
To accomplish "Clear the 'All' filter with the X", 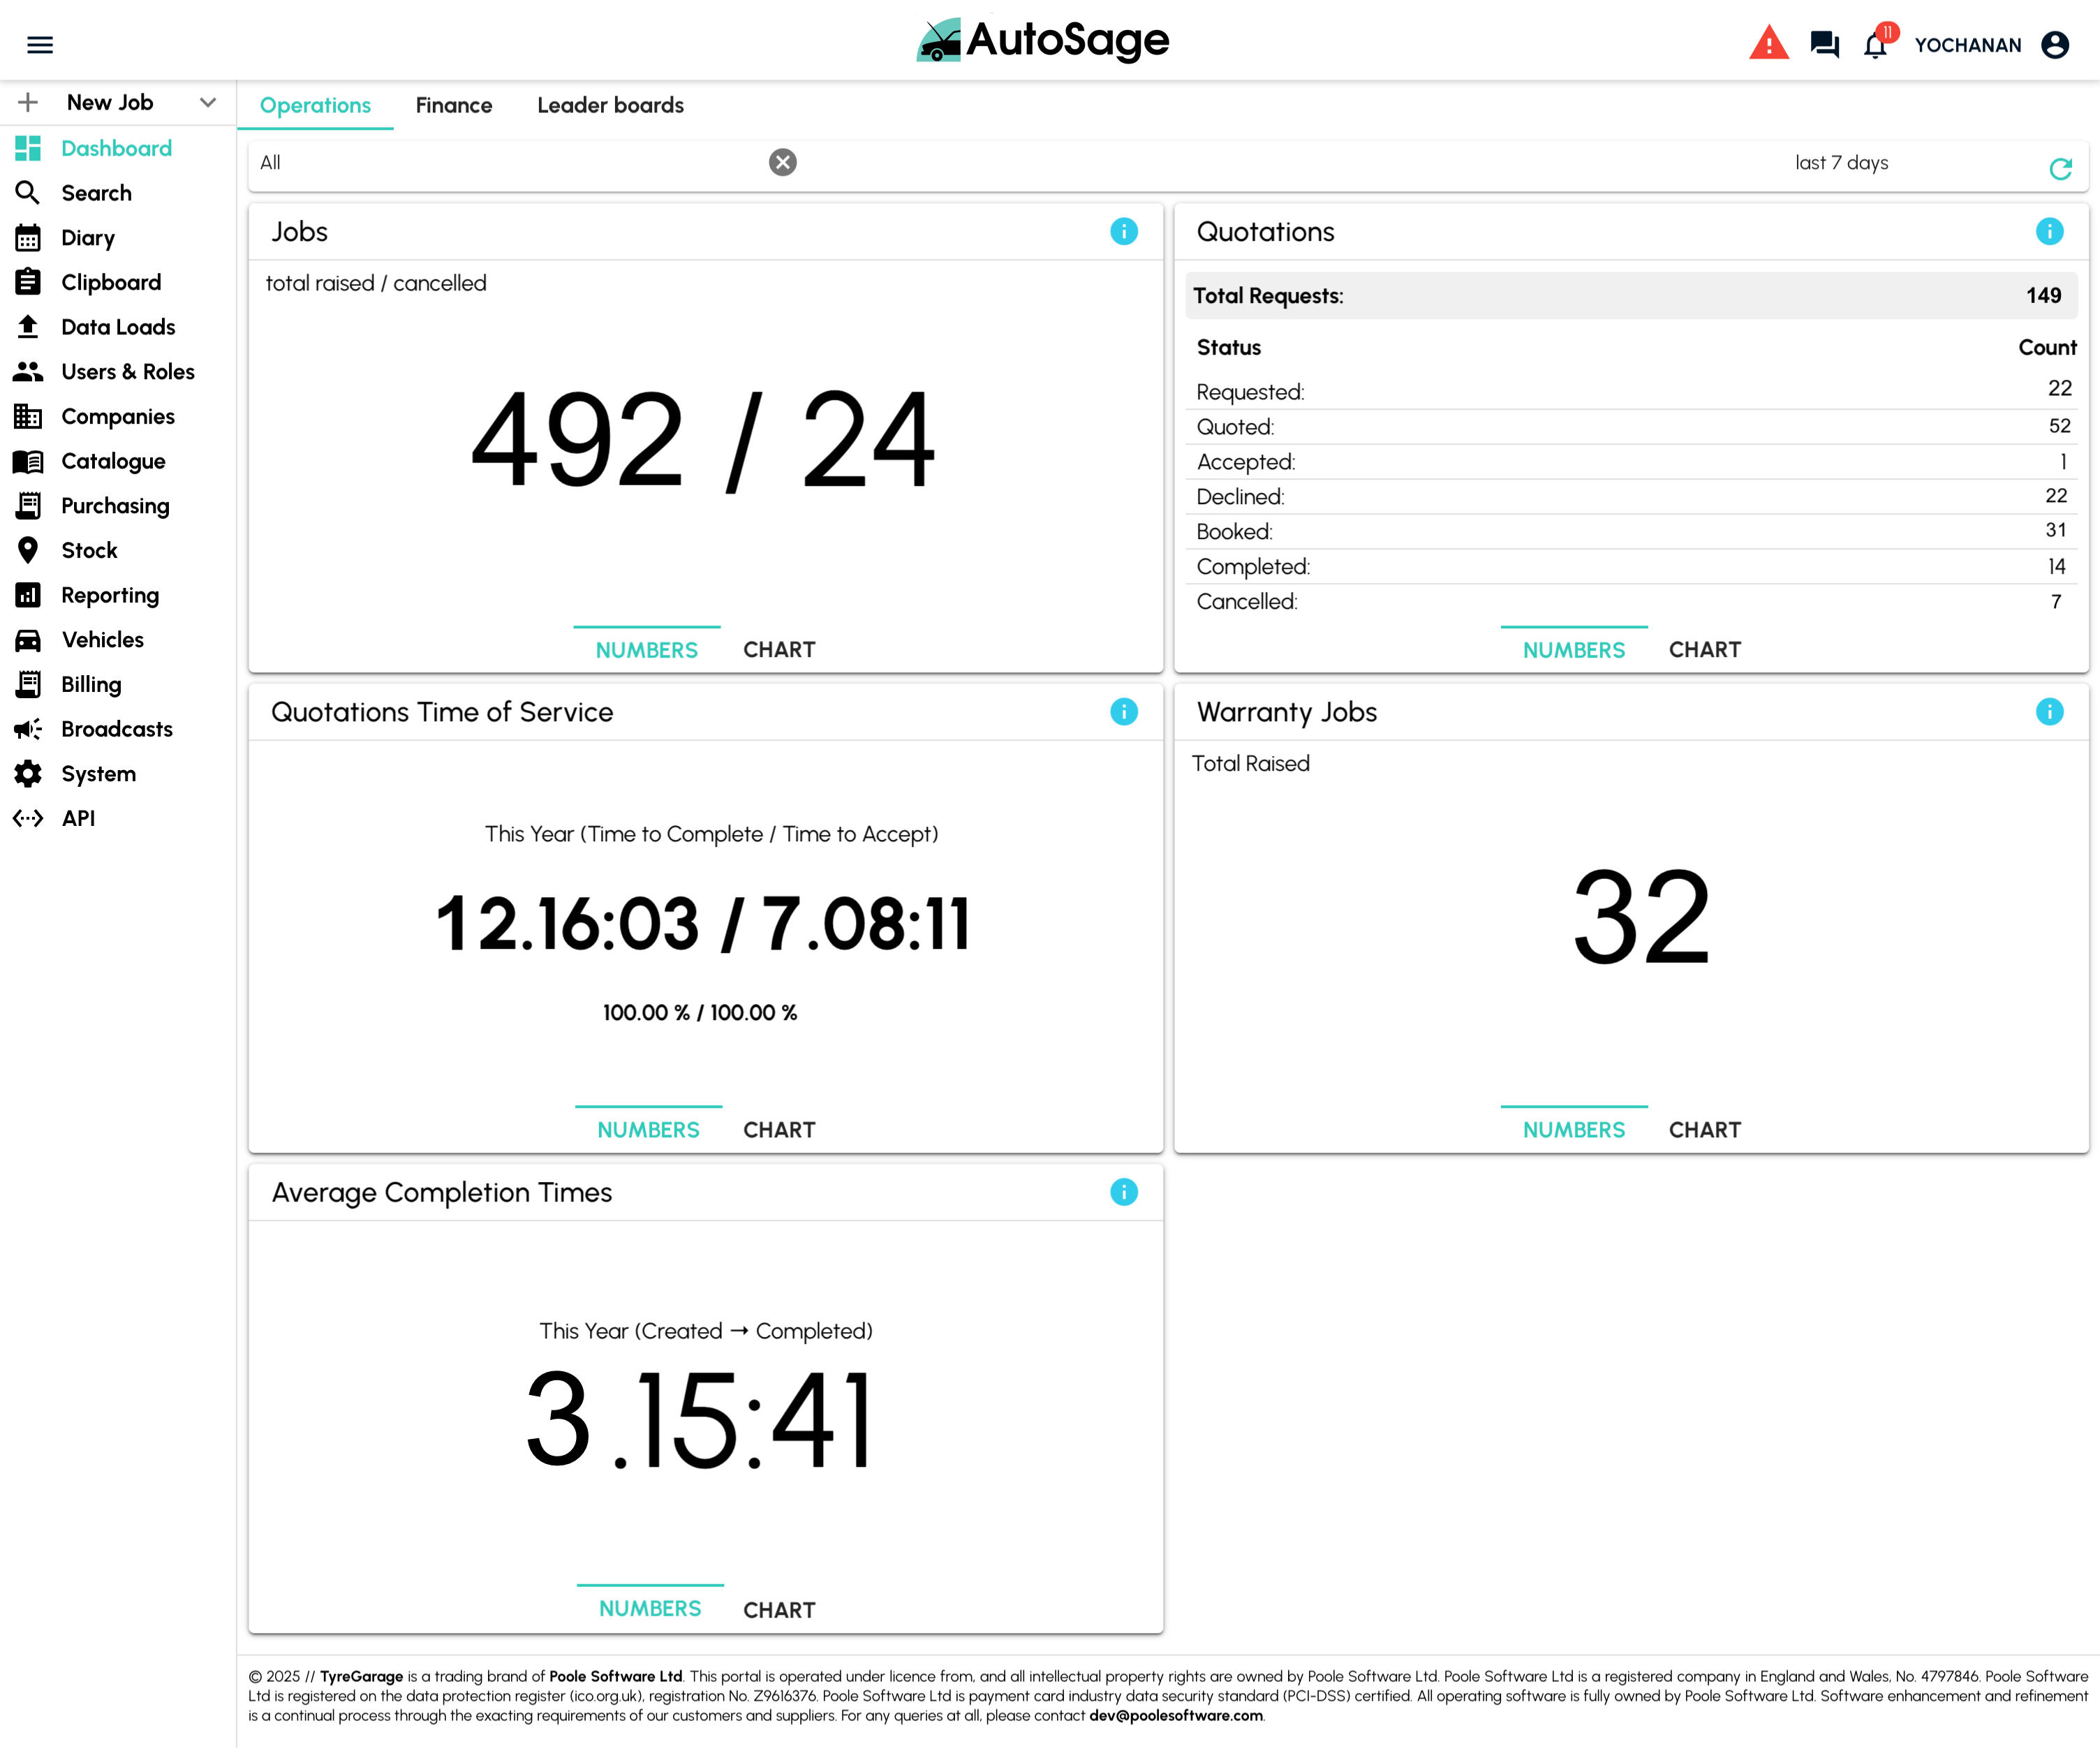I will [783, 161].
